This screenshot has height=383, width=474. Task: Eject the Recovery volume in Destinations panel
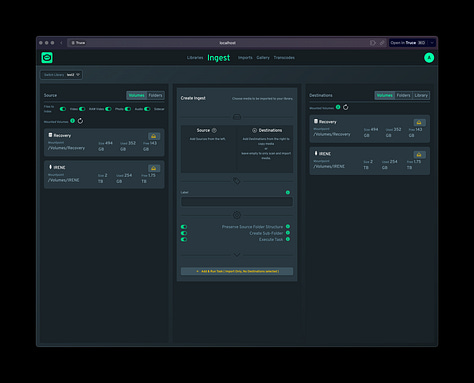(x=419, y=122)
